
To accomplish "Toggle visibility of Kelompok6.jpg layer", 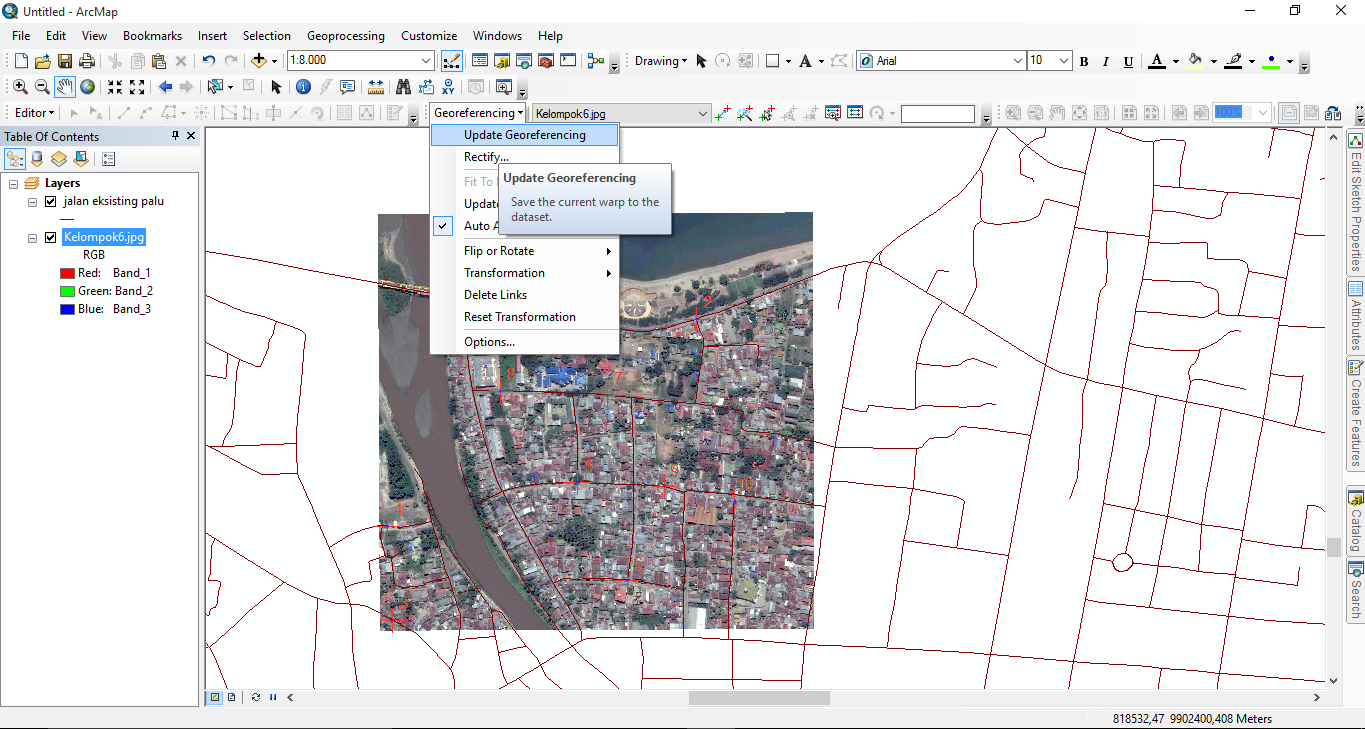I will point(51,237).
